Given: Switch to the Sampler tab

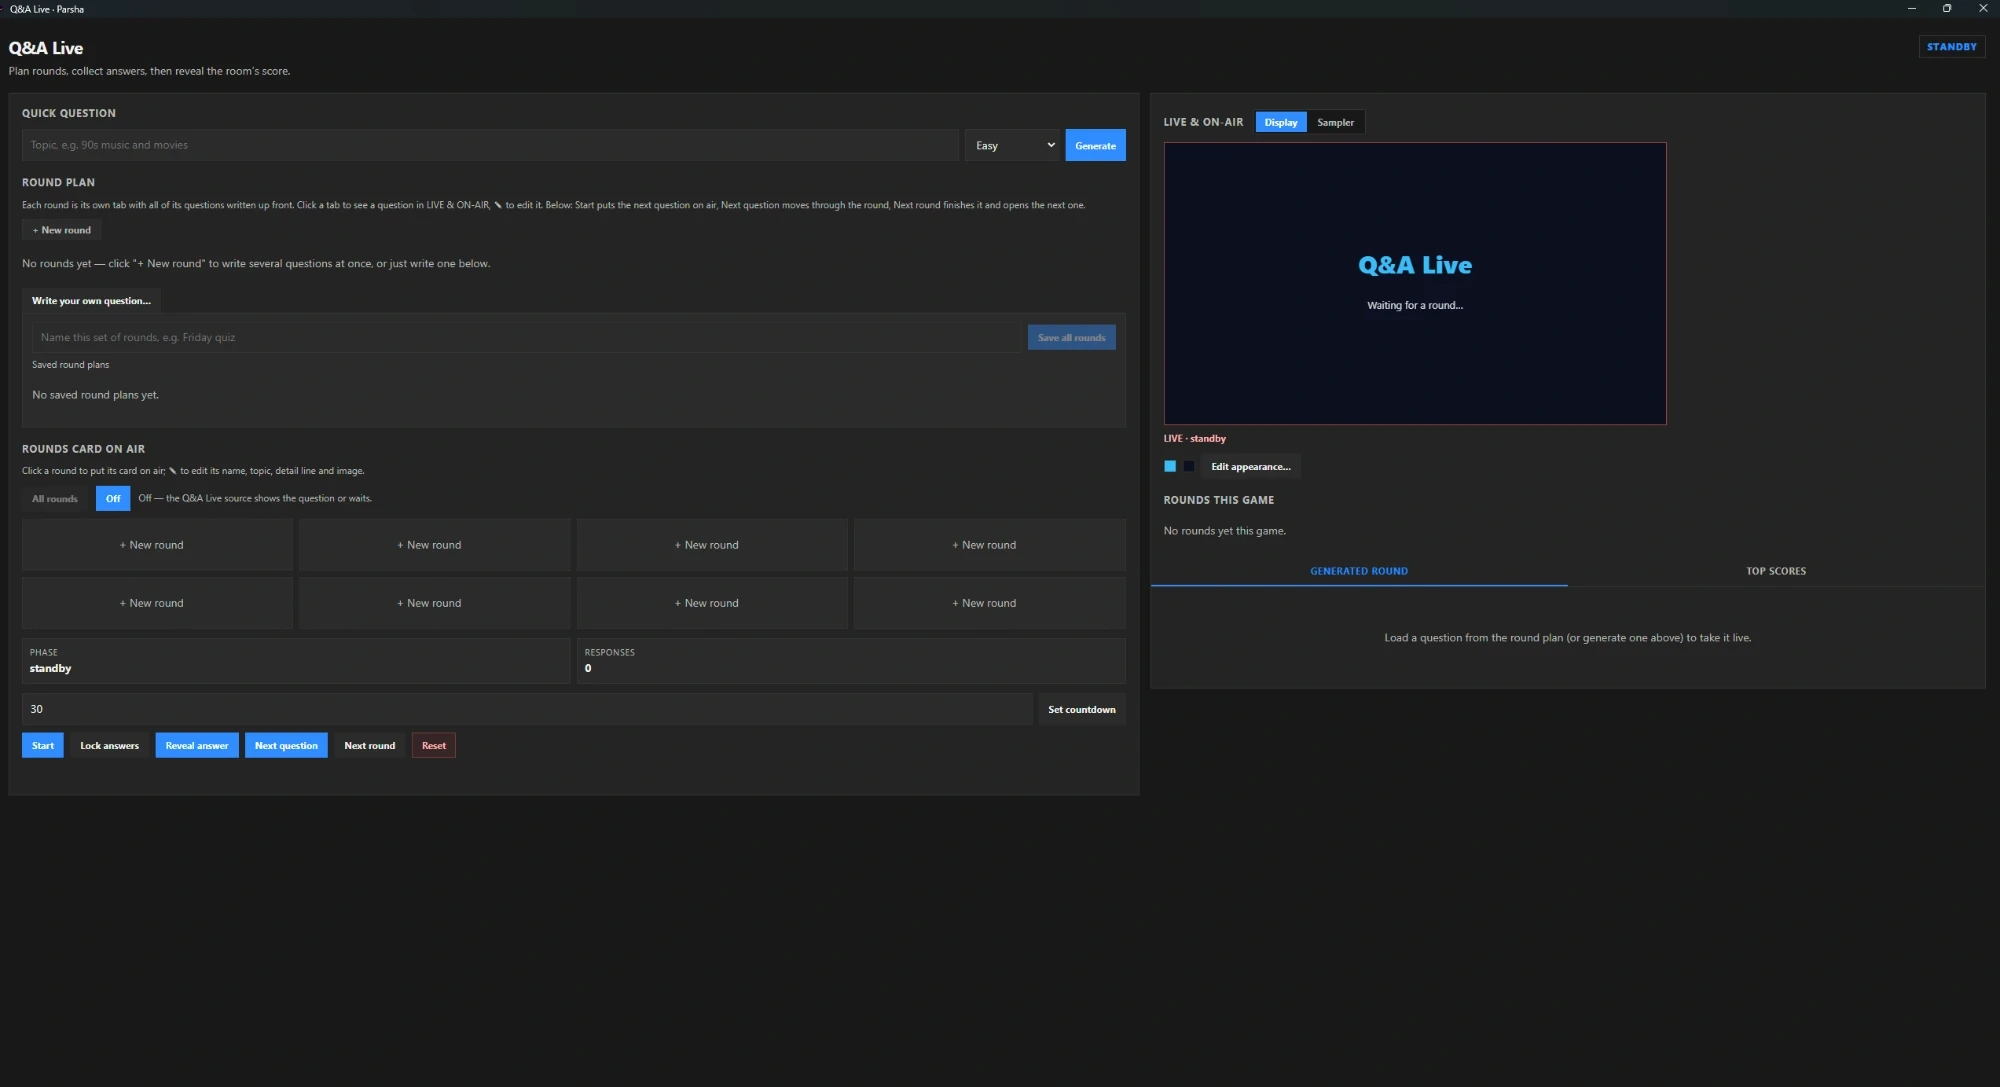Looking at the screenshot, I should coord(1335,122).
